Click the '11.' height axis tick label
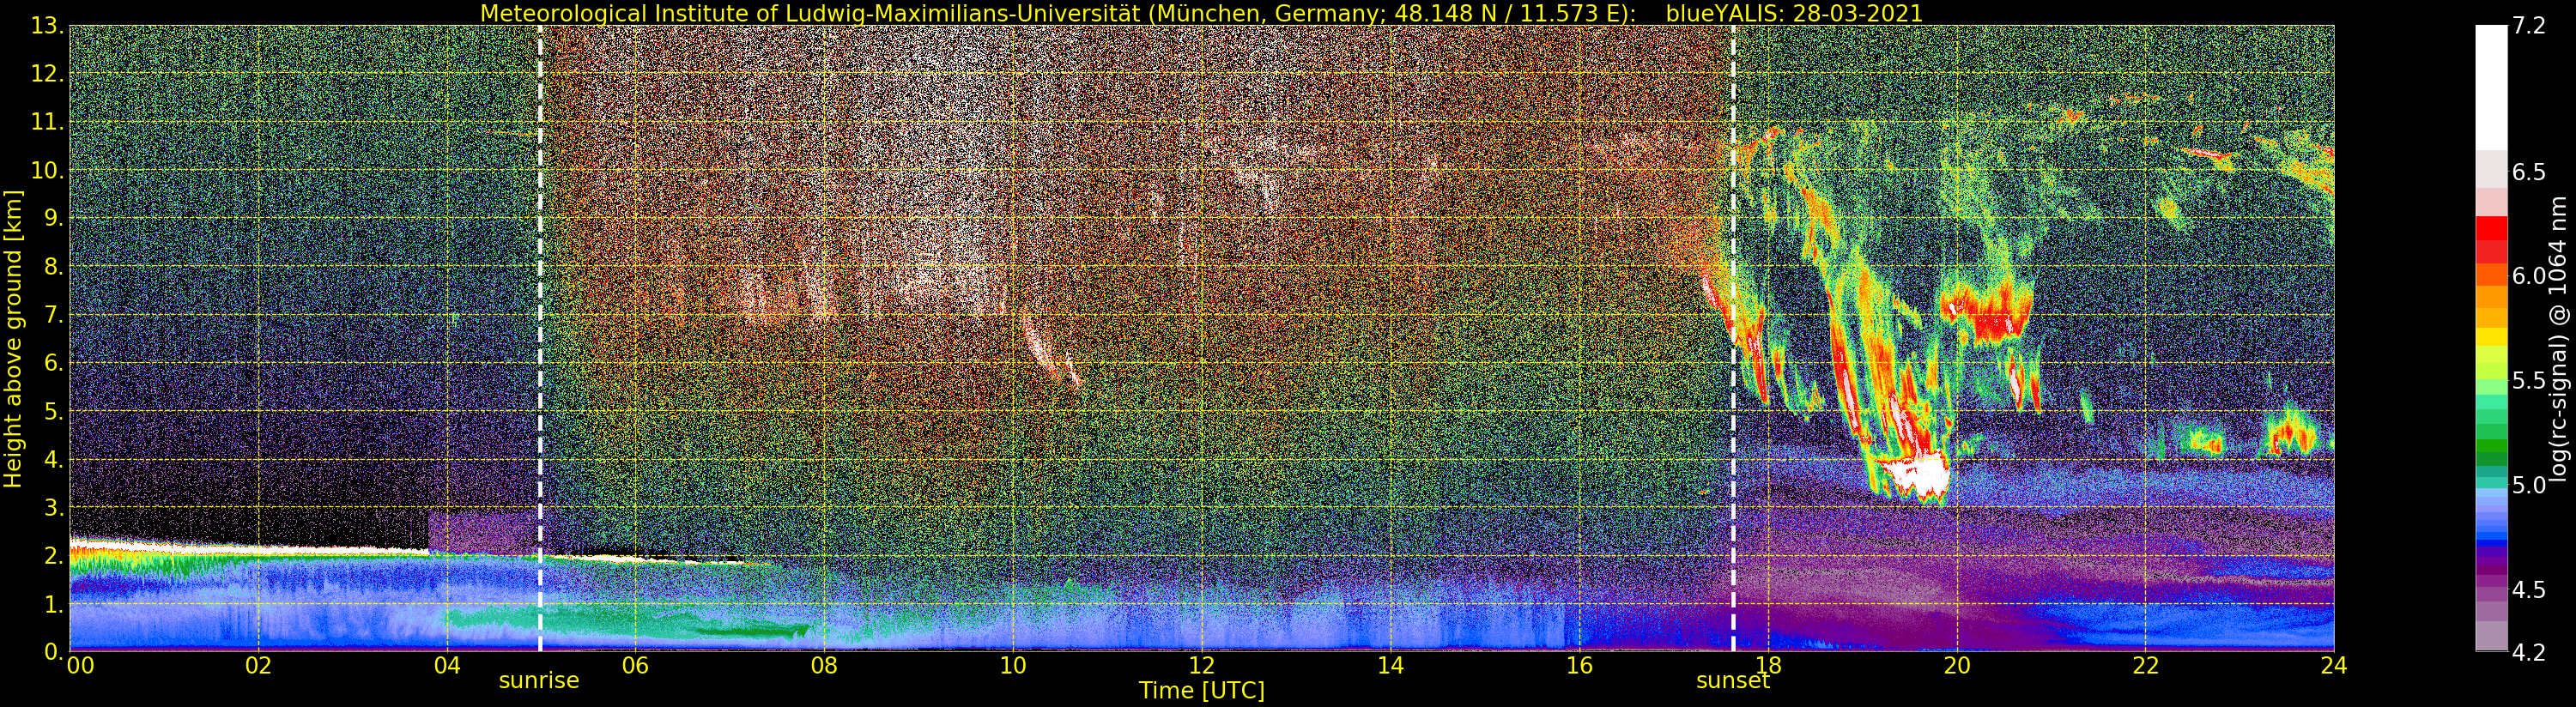This screenshot has width=2576, height=707. (x=48, y=122)
